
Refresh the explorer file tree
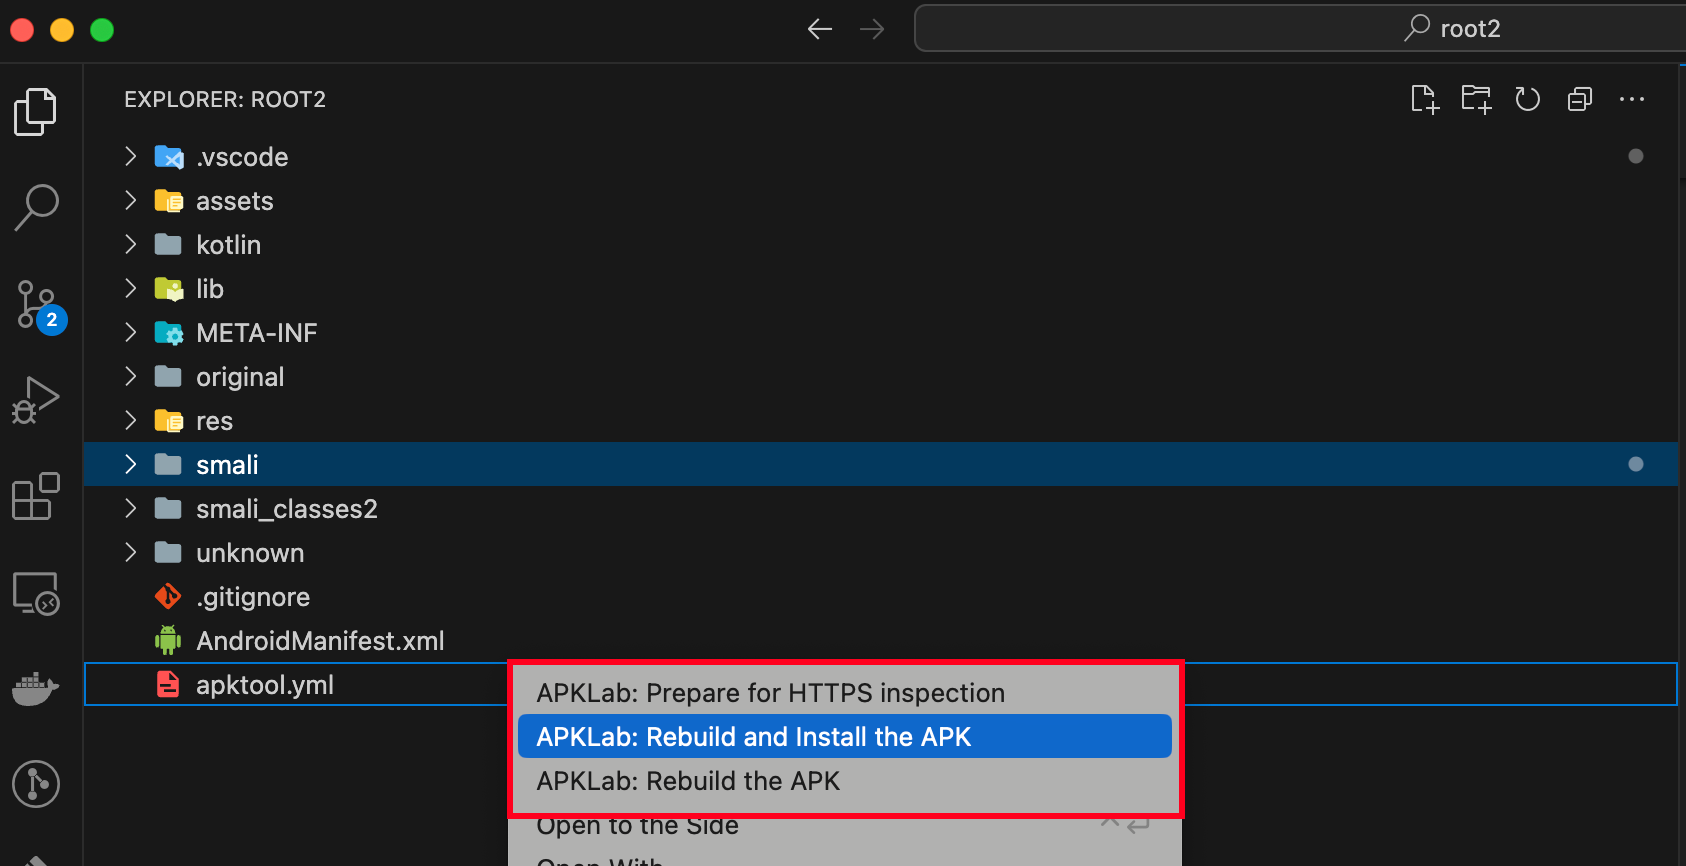click(x=1527, y=99)
